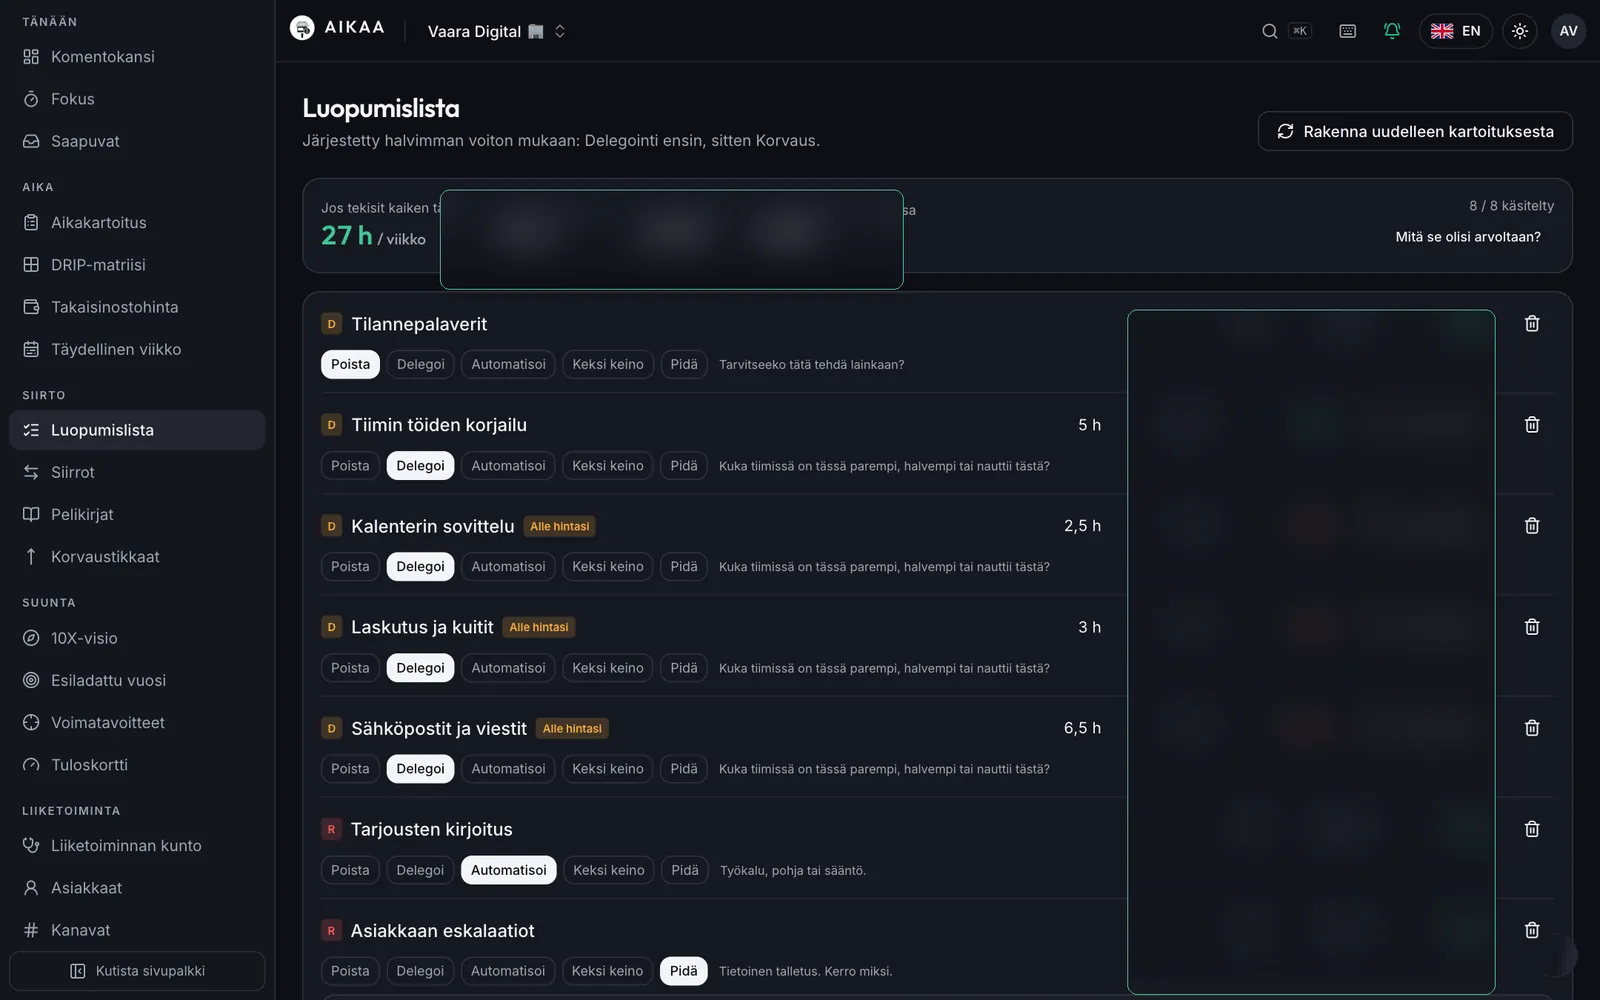Open Aikakartoitus page
The image size is (1600, 1000).
137,223
